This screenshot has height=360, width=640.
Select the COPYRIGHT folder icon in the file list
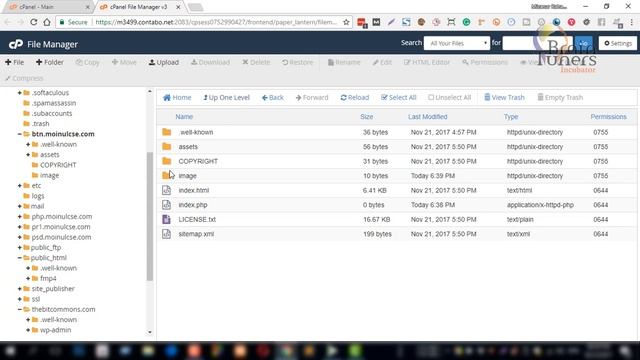coord(167,161)
